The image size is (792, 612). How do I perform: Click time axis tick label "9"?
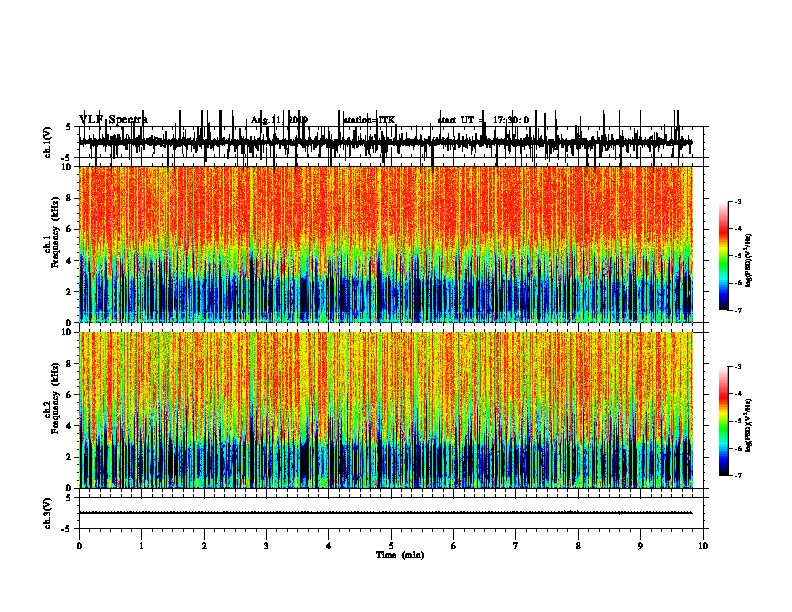point(640,546)
